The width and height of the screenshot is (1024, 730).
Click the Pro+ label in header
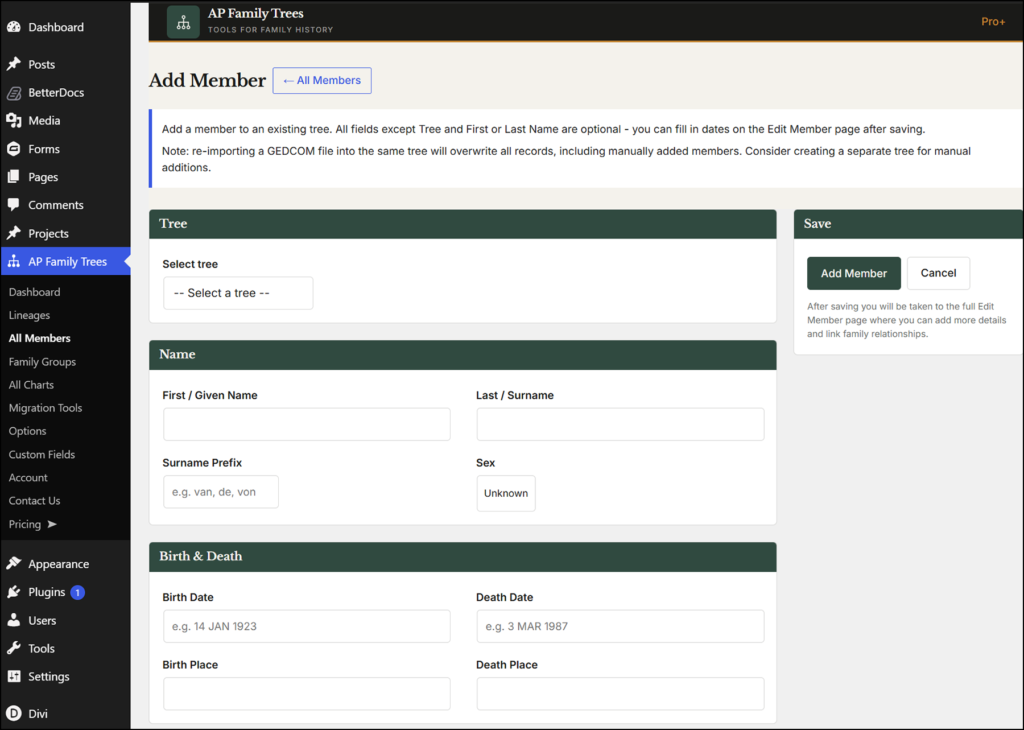point(993,22)
